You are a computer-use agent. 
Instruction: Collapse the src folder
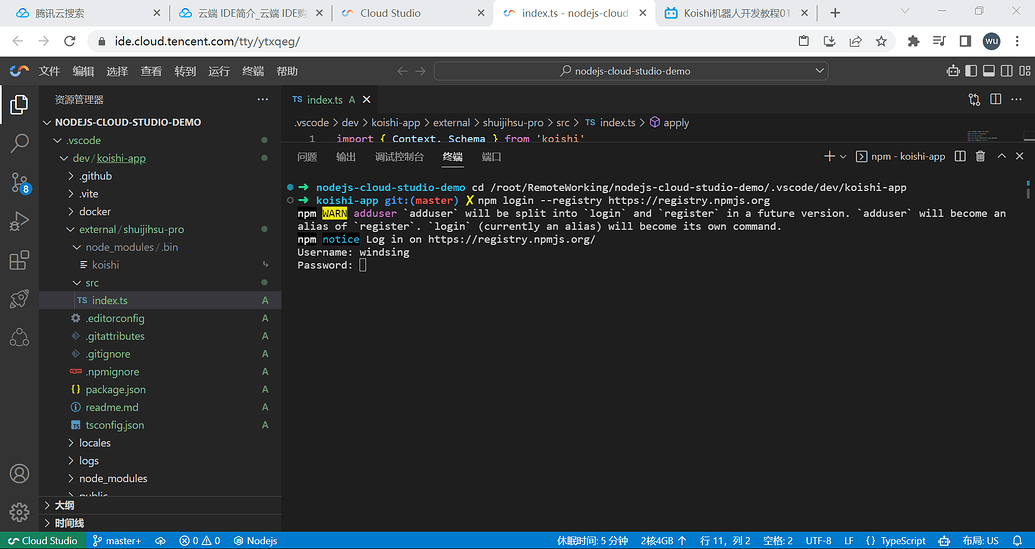[91, 283]
